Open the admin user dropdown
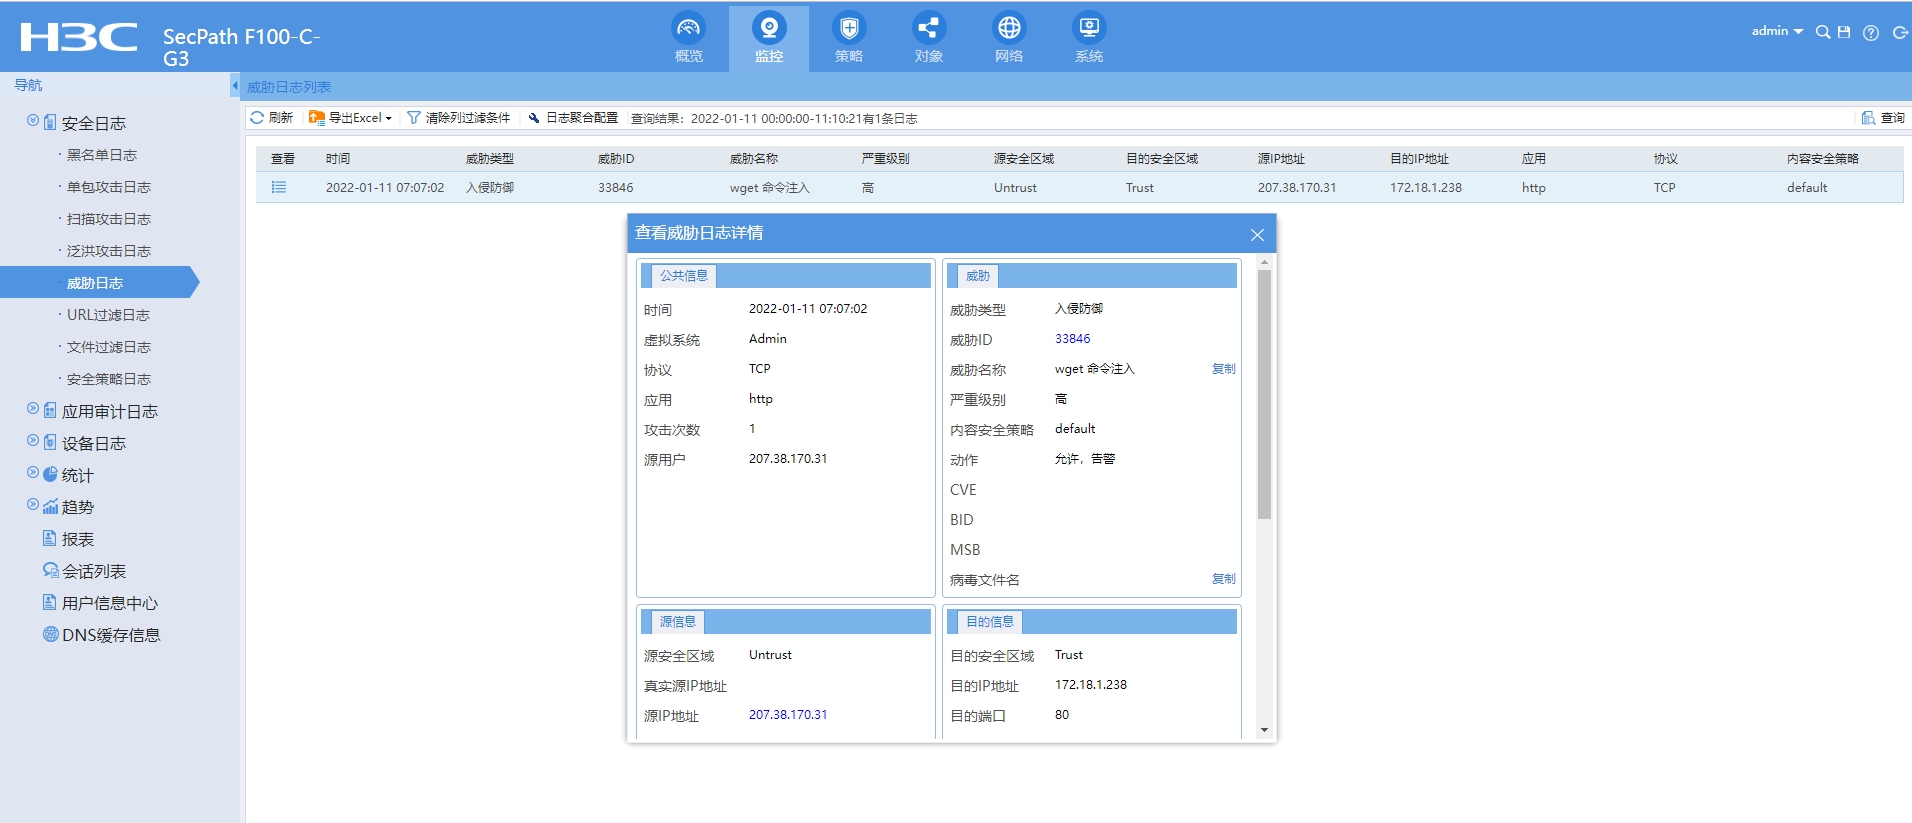 (1776, 31)
